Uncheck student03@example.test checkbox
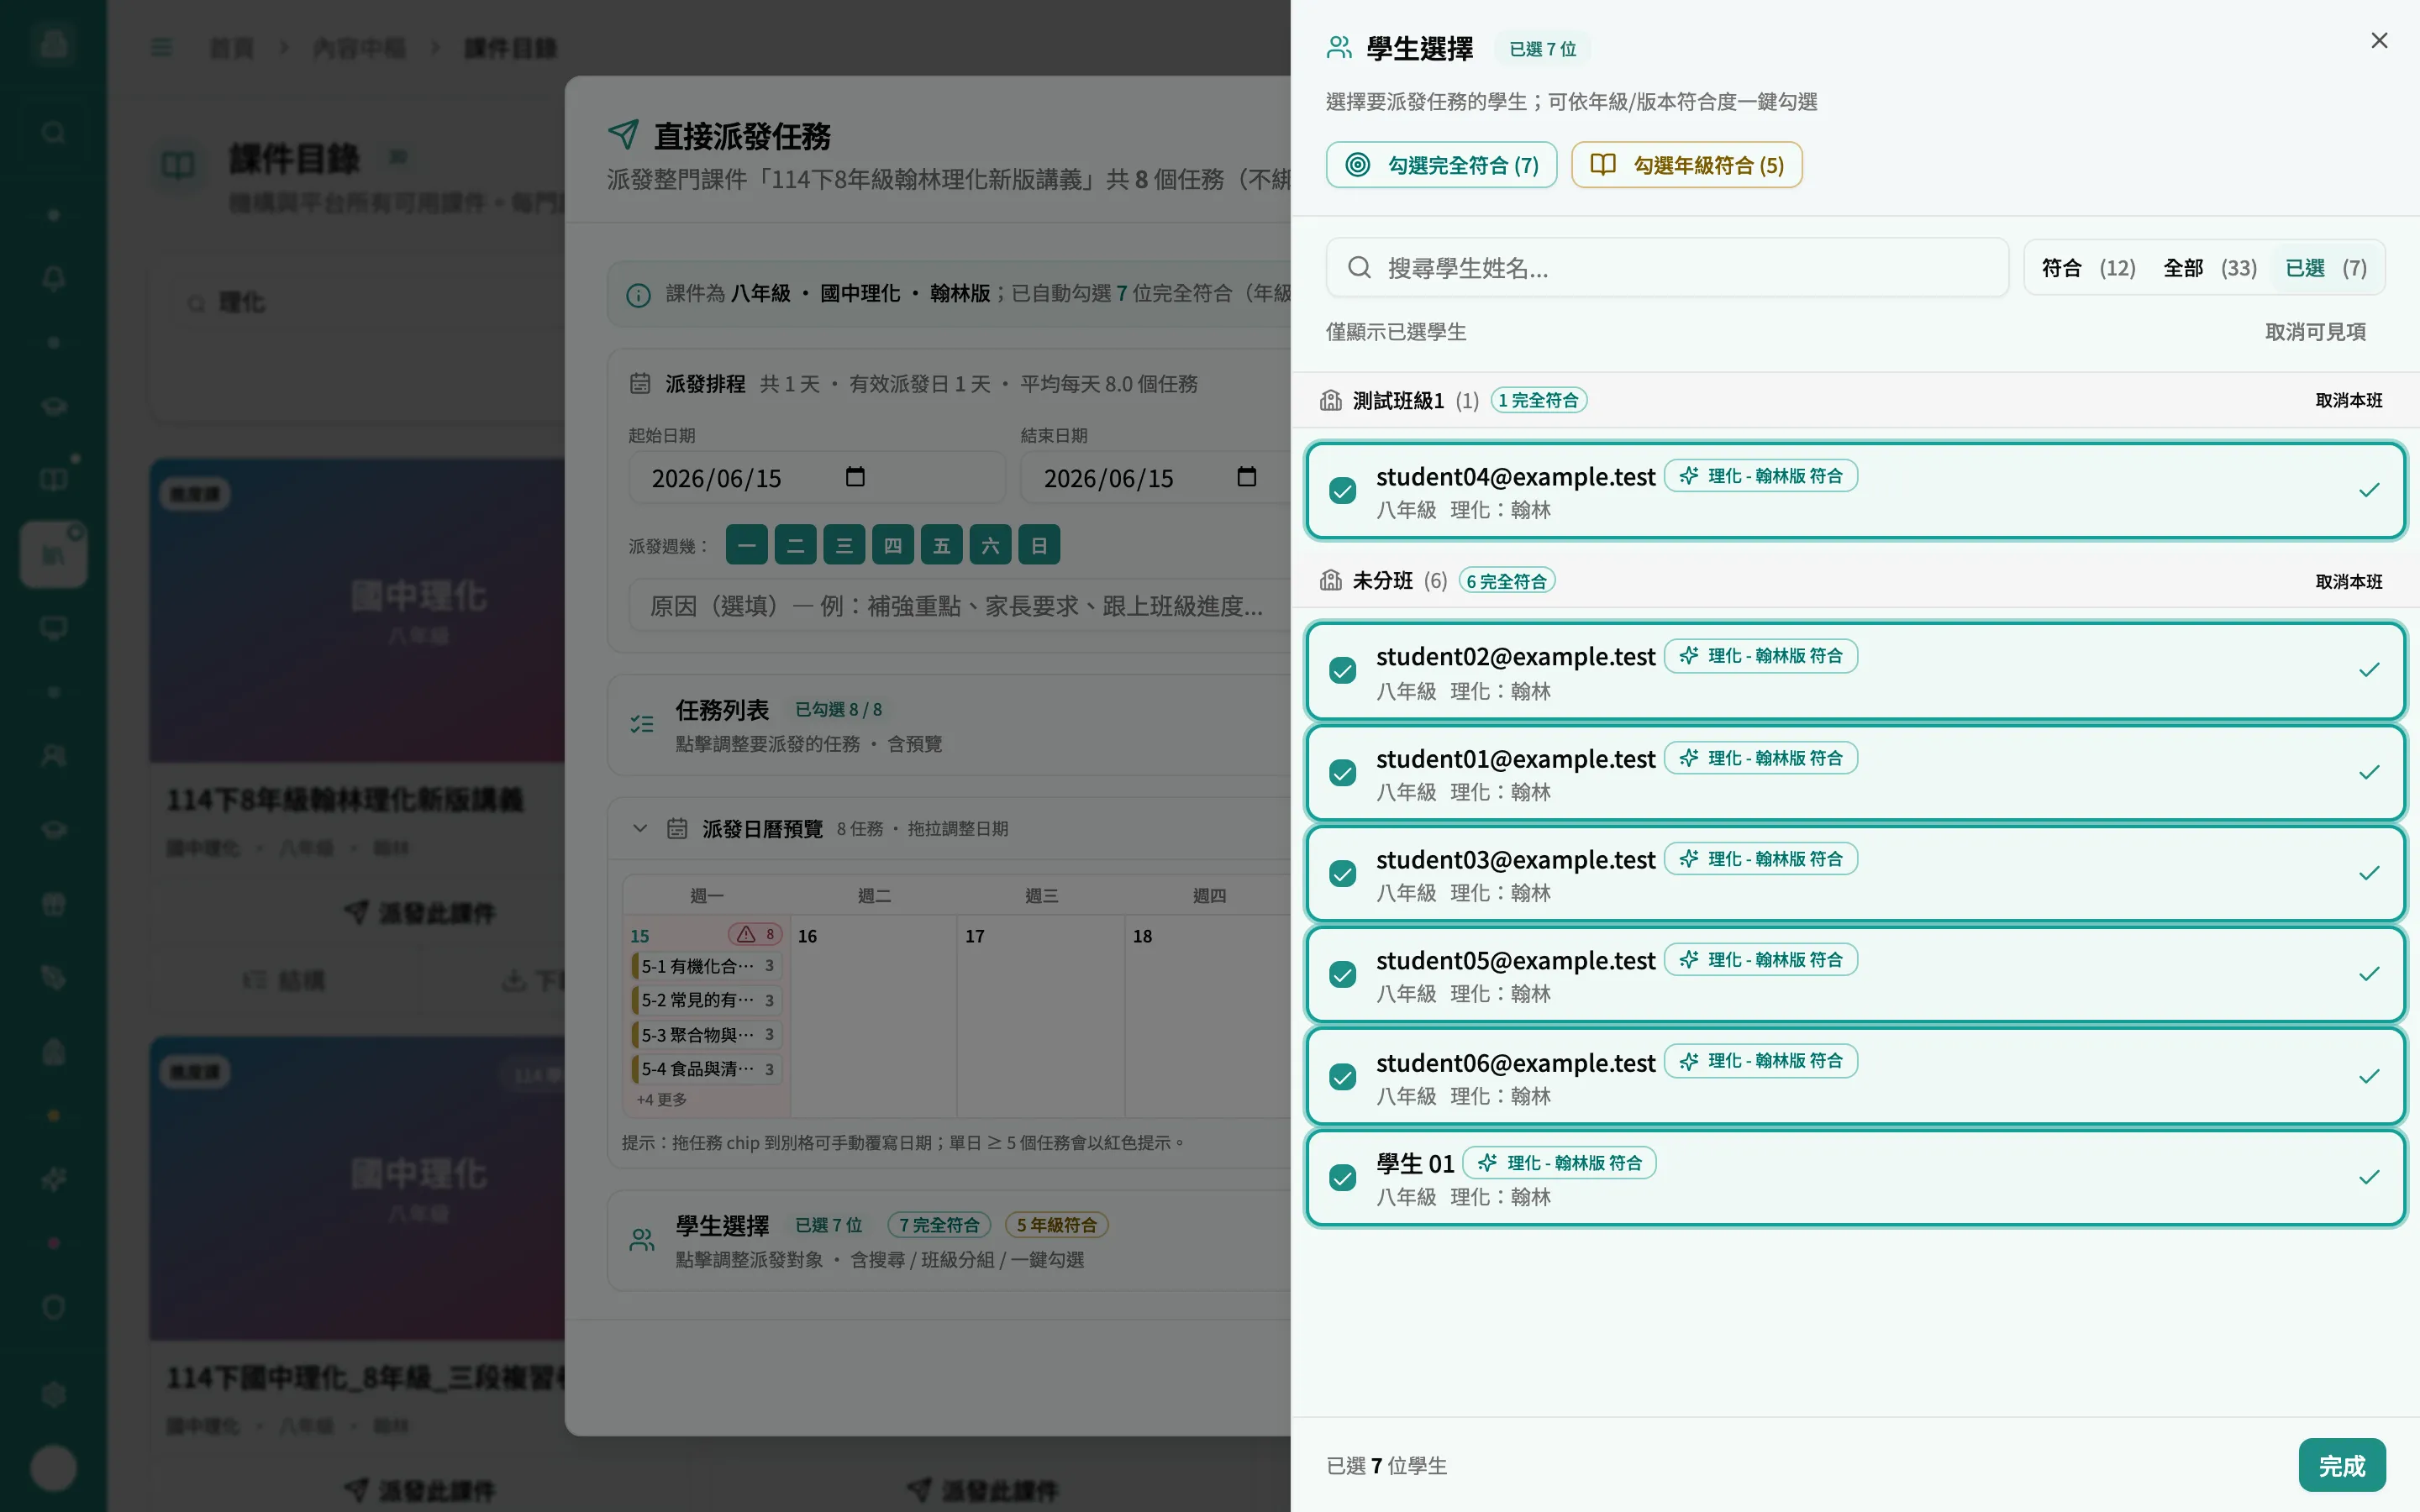This screenshot has height=1512, width=2420. (x=1342, y=874)
